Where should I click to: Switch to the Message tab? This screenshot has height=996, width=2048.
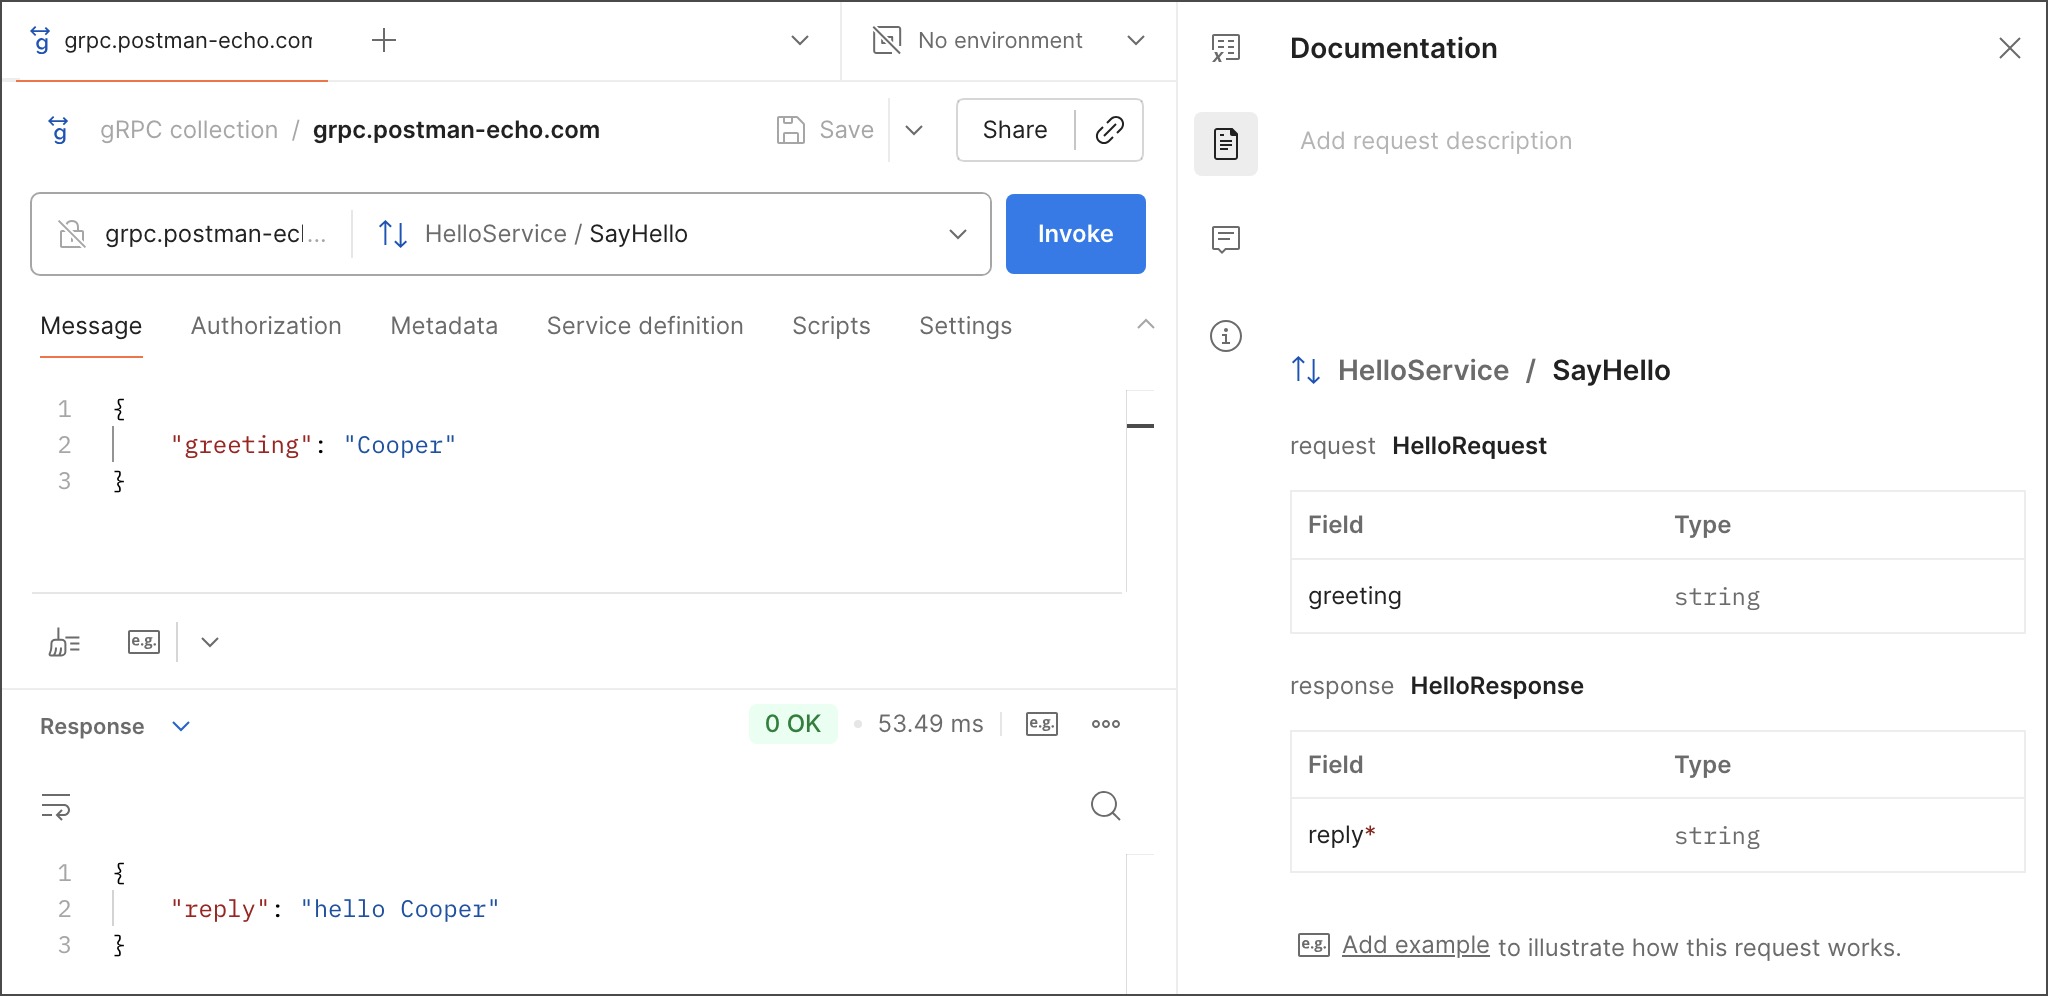pos(91,326)
